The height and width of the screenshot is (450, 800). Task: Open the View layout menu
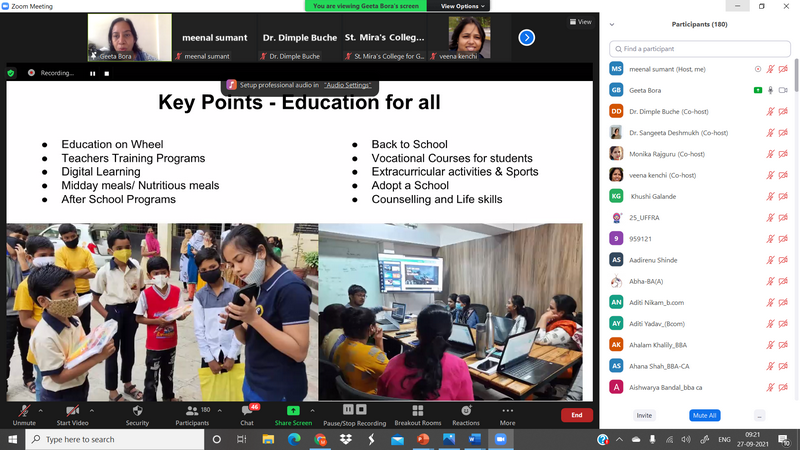tap(581, 21)
